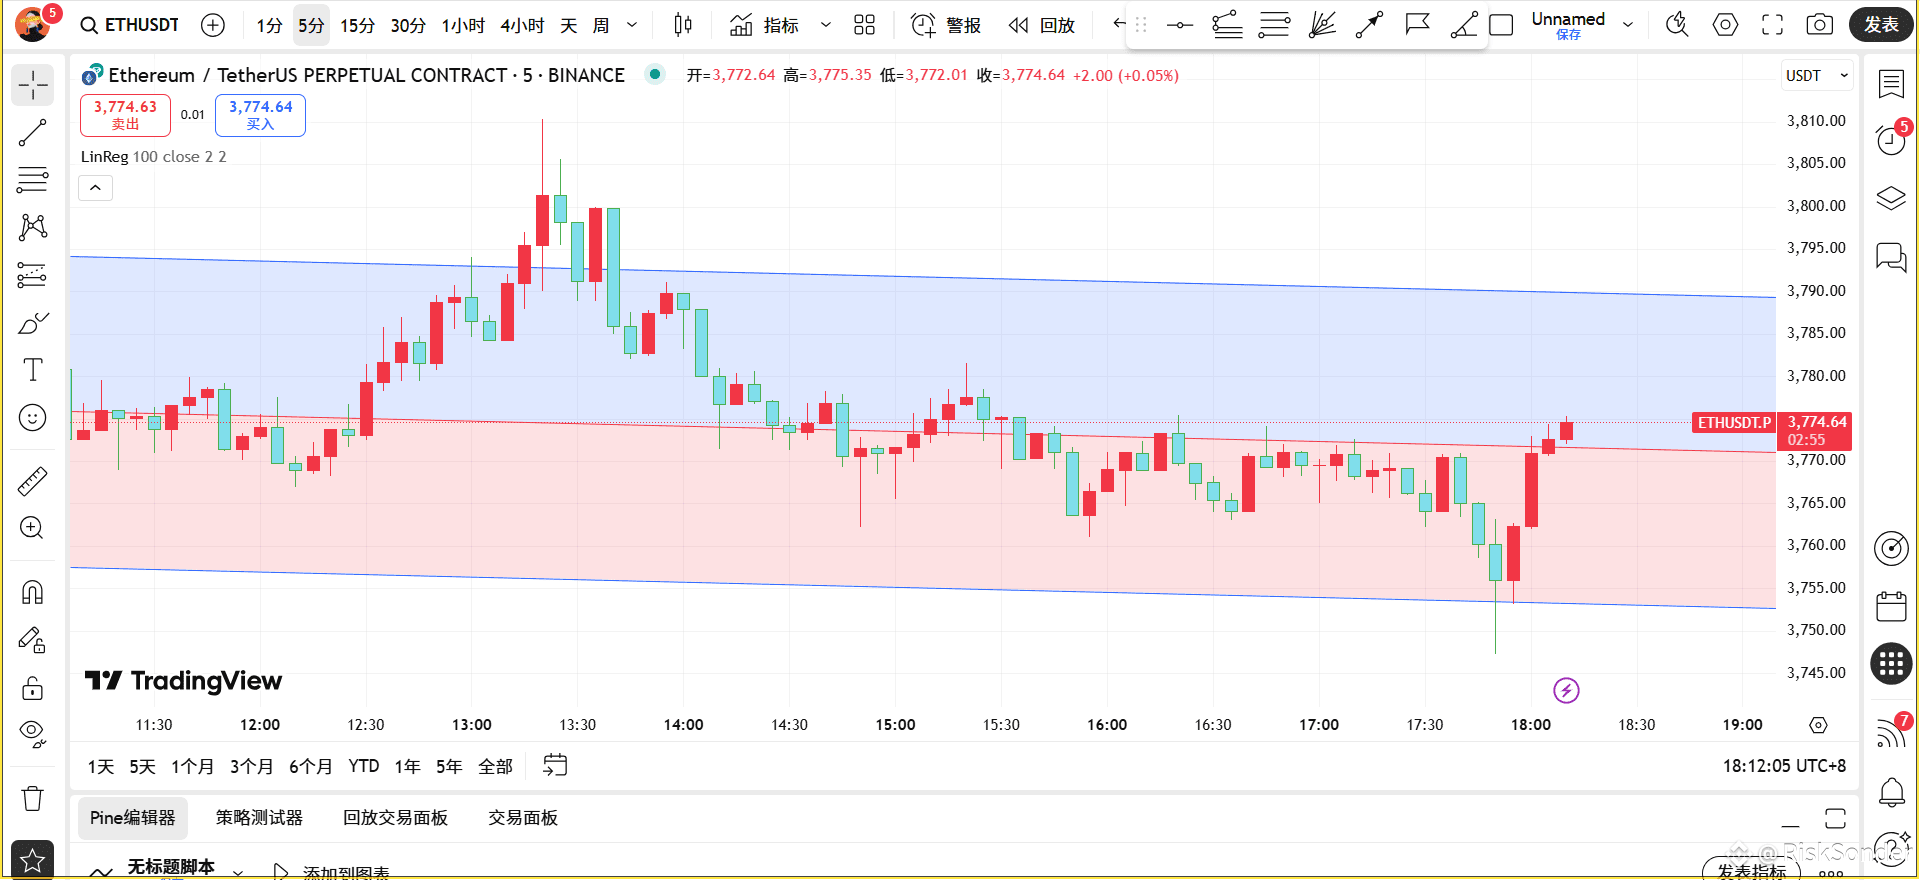Open the emoji icons tool
Screen dimensions: 1920x880
coord(33,418)
